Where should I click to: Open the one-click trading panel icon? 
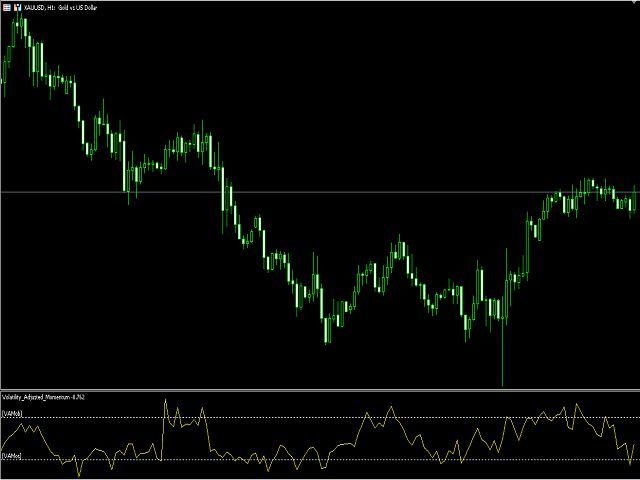tap(6, 6)
